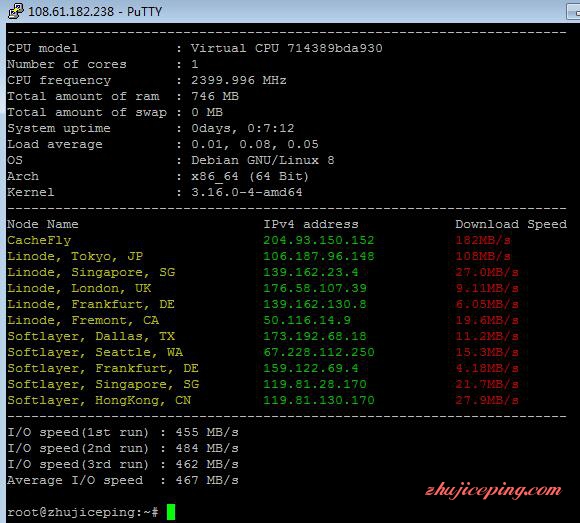This screenshot has height=523, width=580.
Task: Click the green terminal cursor block
Action: (171, 512)
